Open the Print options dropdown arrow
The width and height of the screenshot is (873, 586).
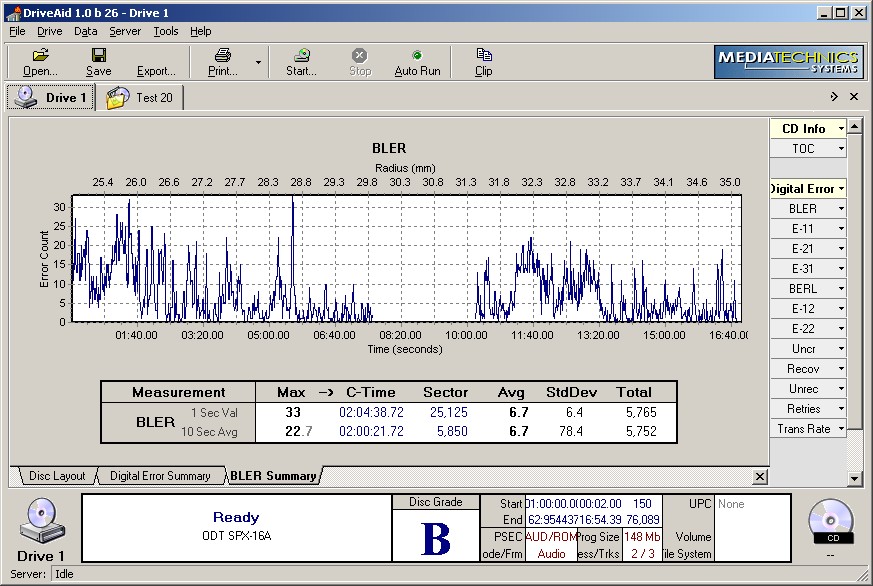258,62
